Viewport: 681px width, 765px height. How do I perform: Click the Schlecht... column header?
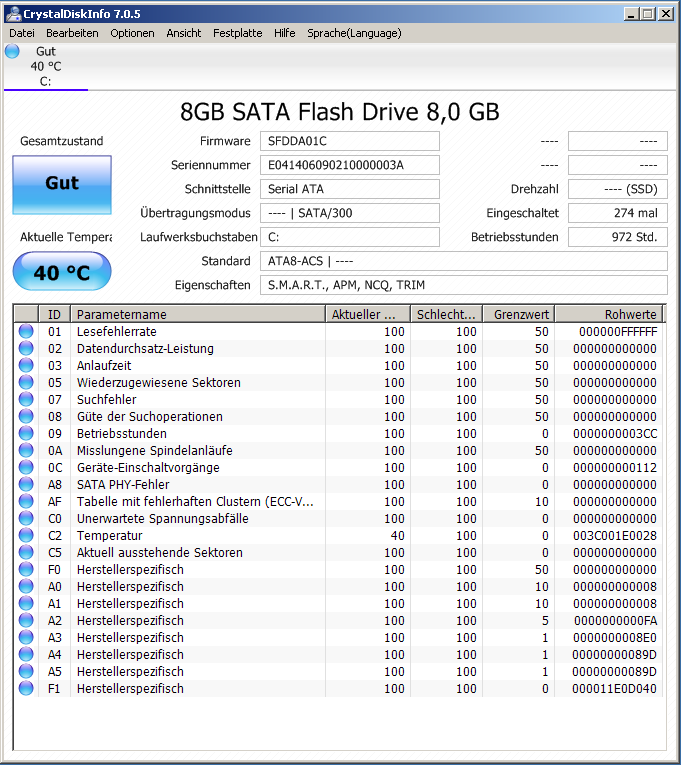[x=446, y=314]
